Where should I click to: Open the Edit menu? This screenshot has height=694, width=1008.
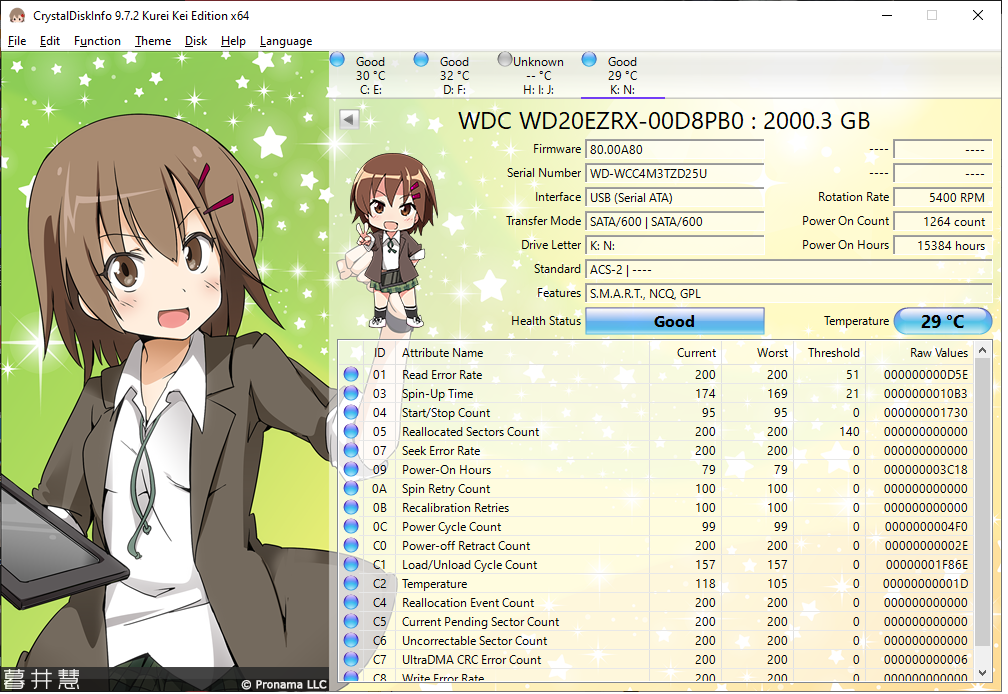pyautogui.click(x=50, y=41)
